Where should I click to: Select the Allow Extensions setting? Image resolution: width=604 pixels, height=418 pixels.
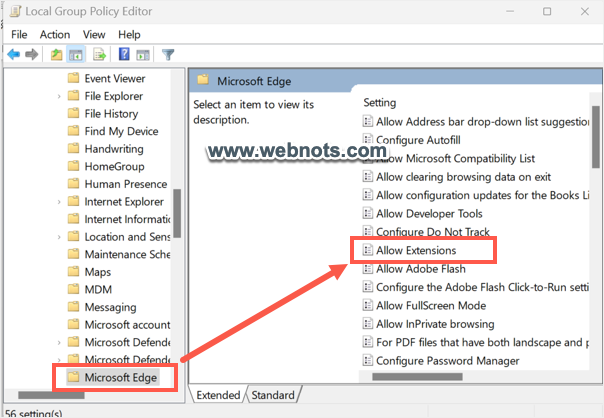coord(415,250)
